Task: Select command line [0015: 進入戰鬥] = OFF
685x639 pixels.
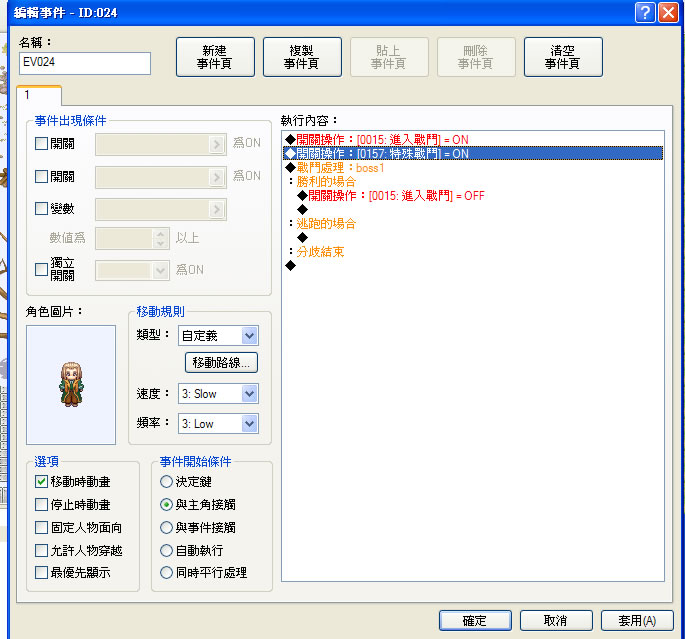Action: pyautogui.click(x=391, y=196)
